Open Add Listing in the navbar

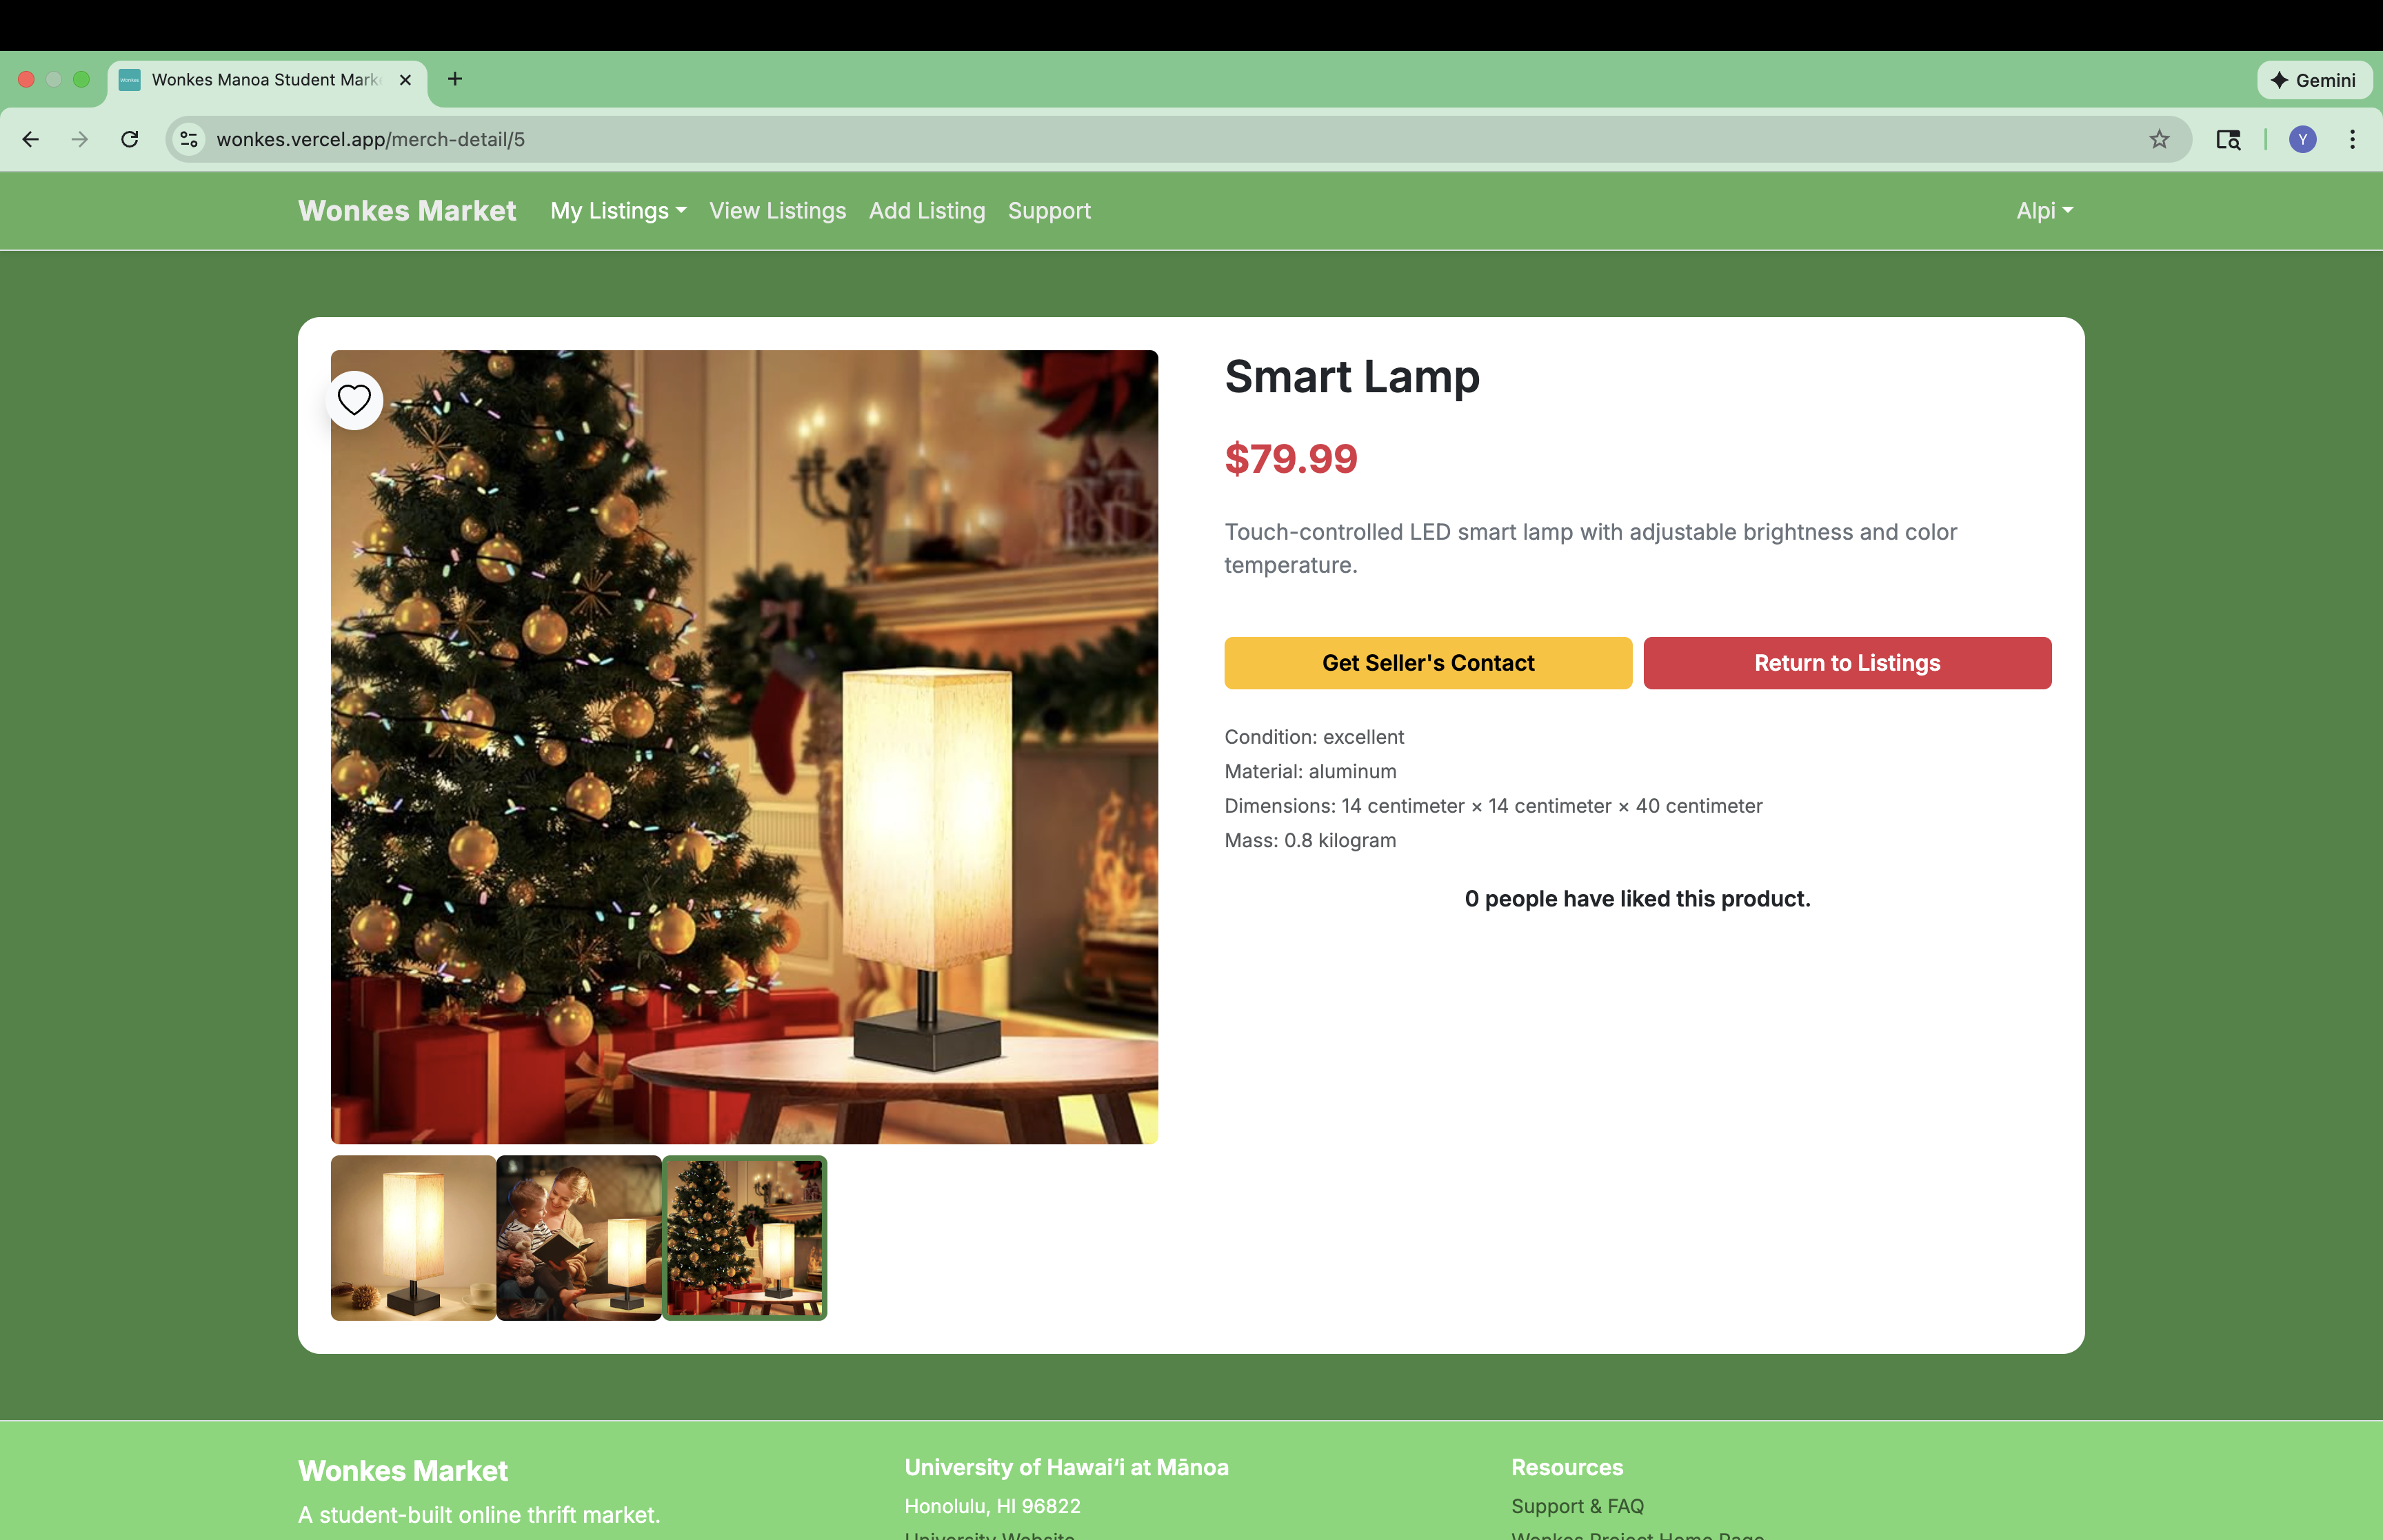point(927,211)
